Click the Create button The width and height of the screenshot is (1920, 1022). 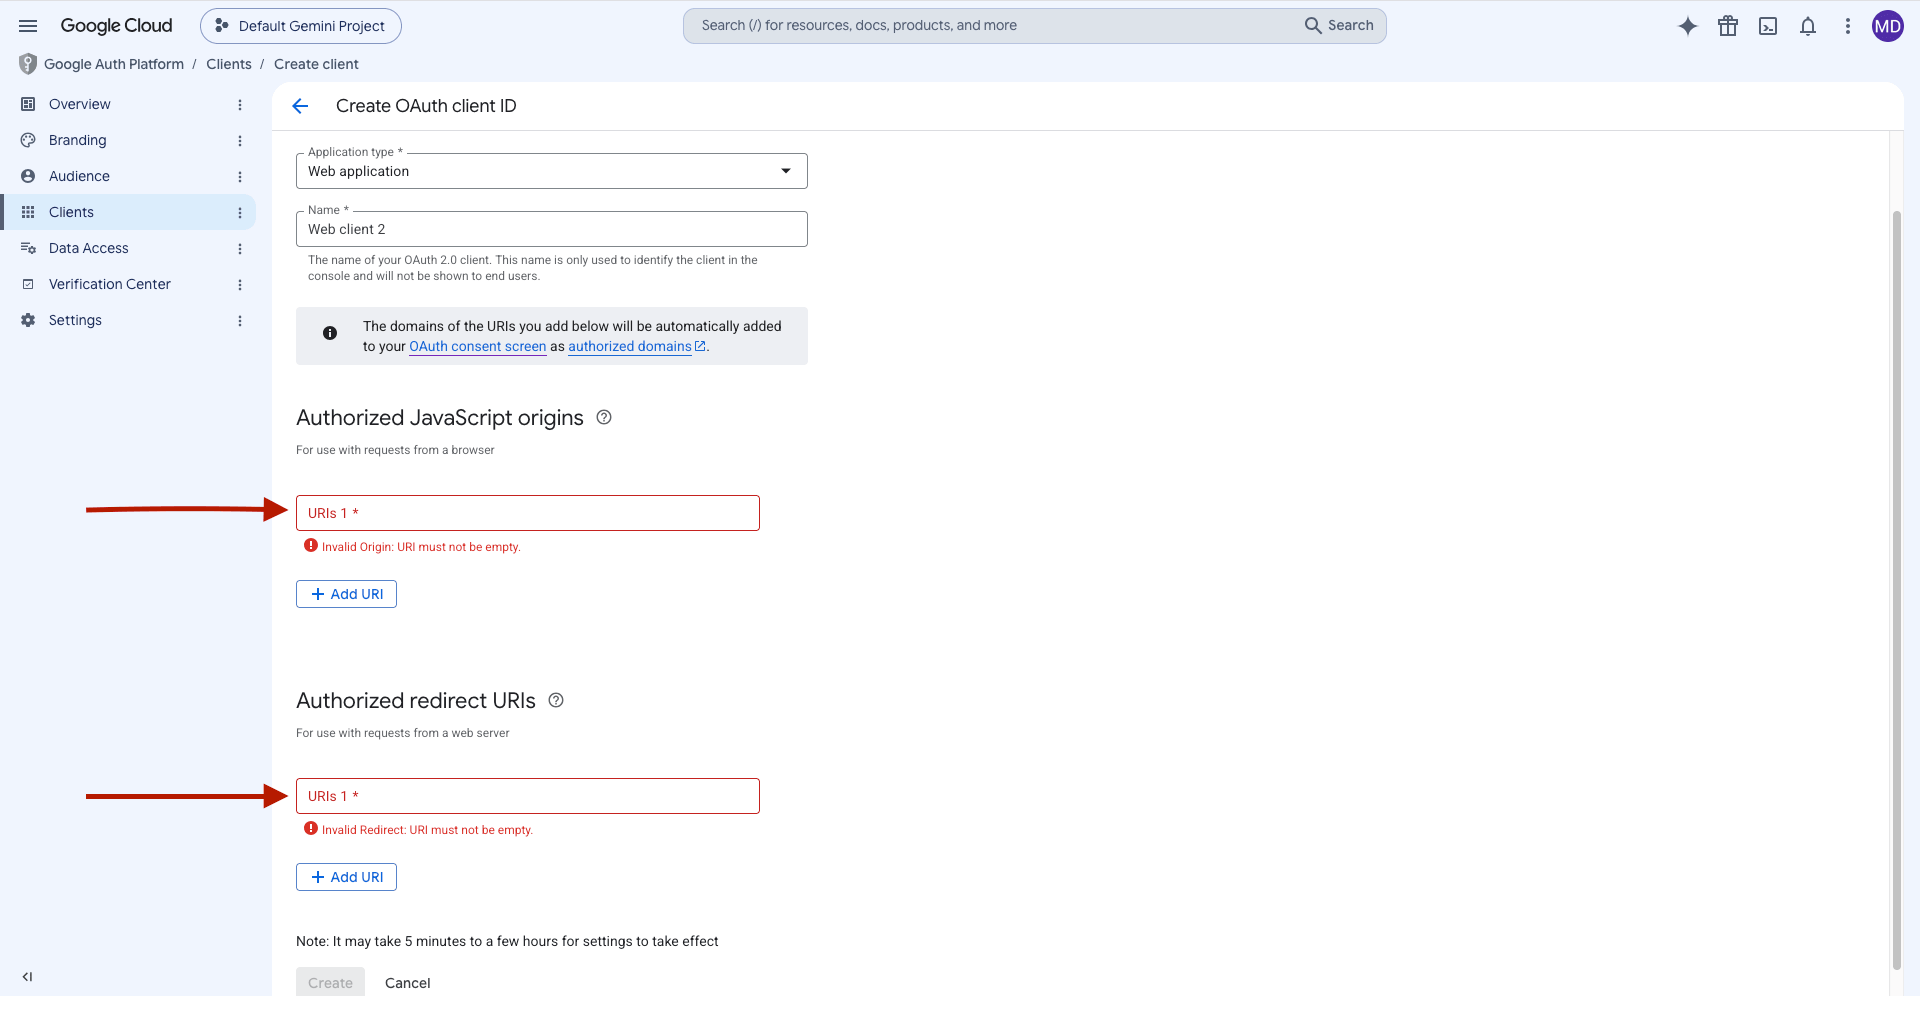pyautogui.click(x=330, y=983)
